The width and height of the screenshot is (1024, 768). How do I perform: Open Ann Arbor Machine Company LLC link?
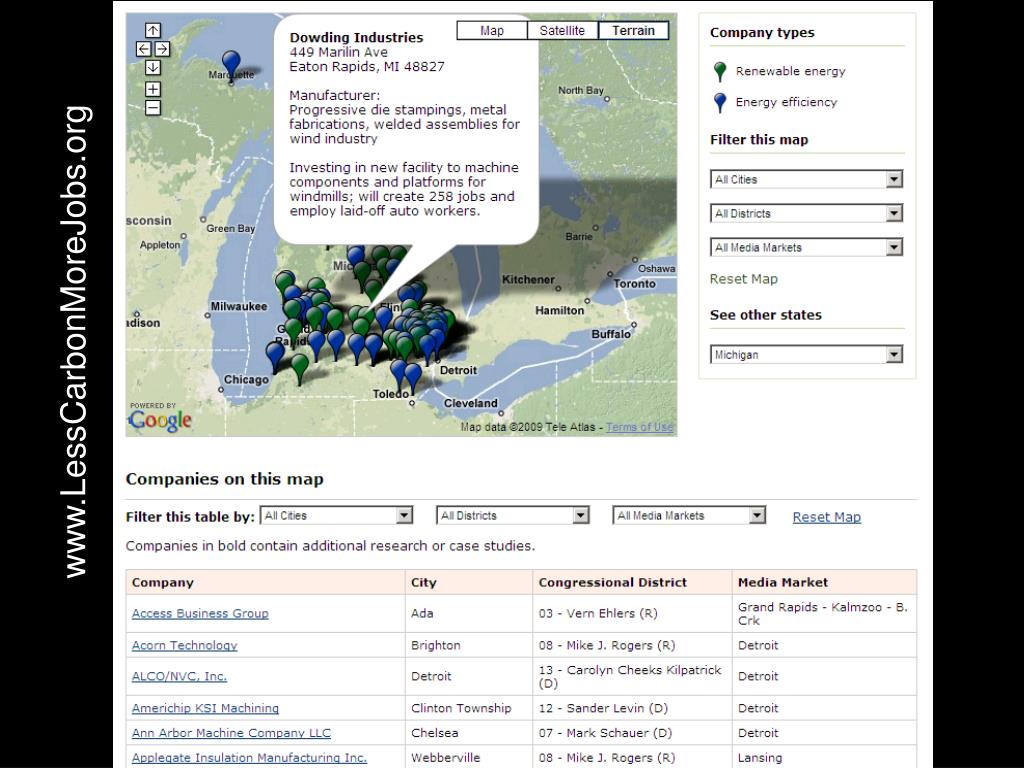click(231, 733)
